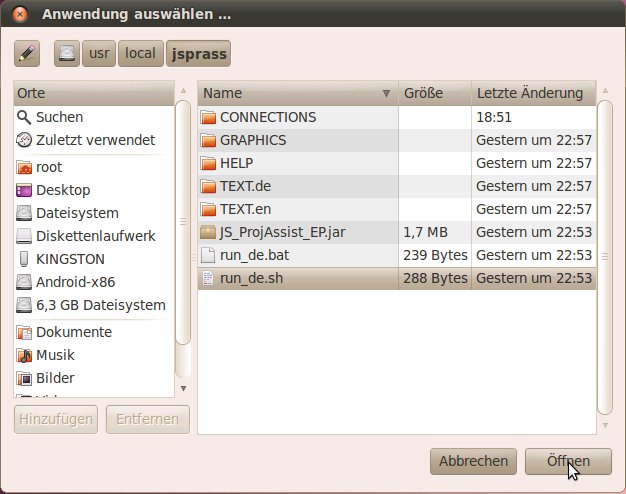Sort files by Name column header

coord(297,93)
